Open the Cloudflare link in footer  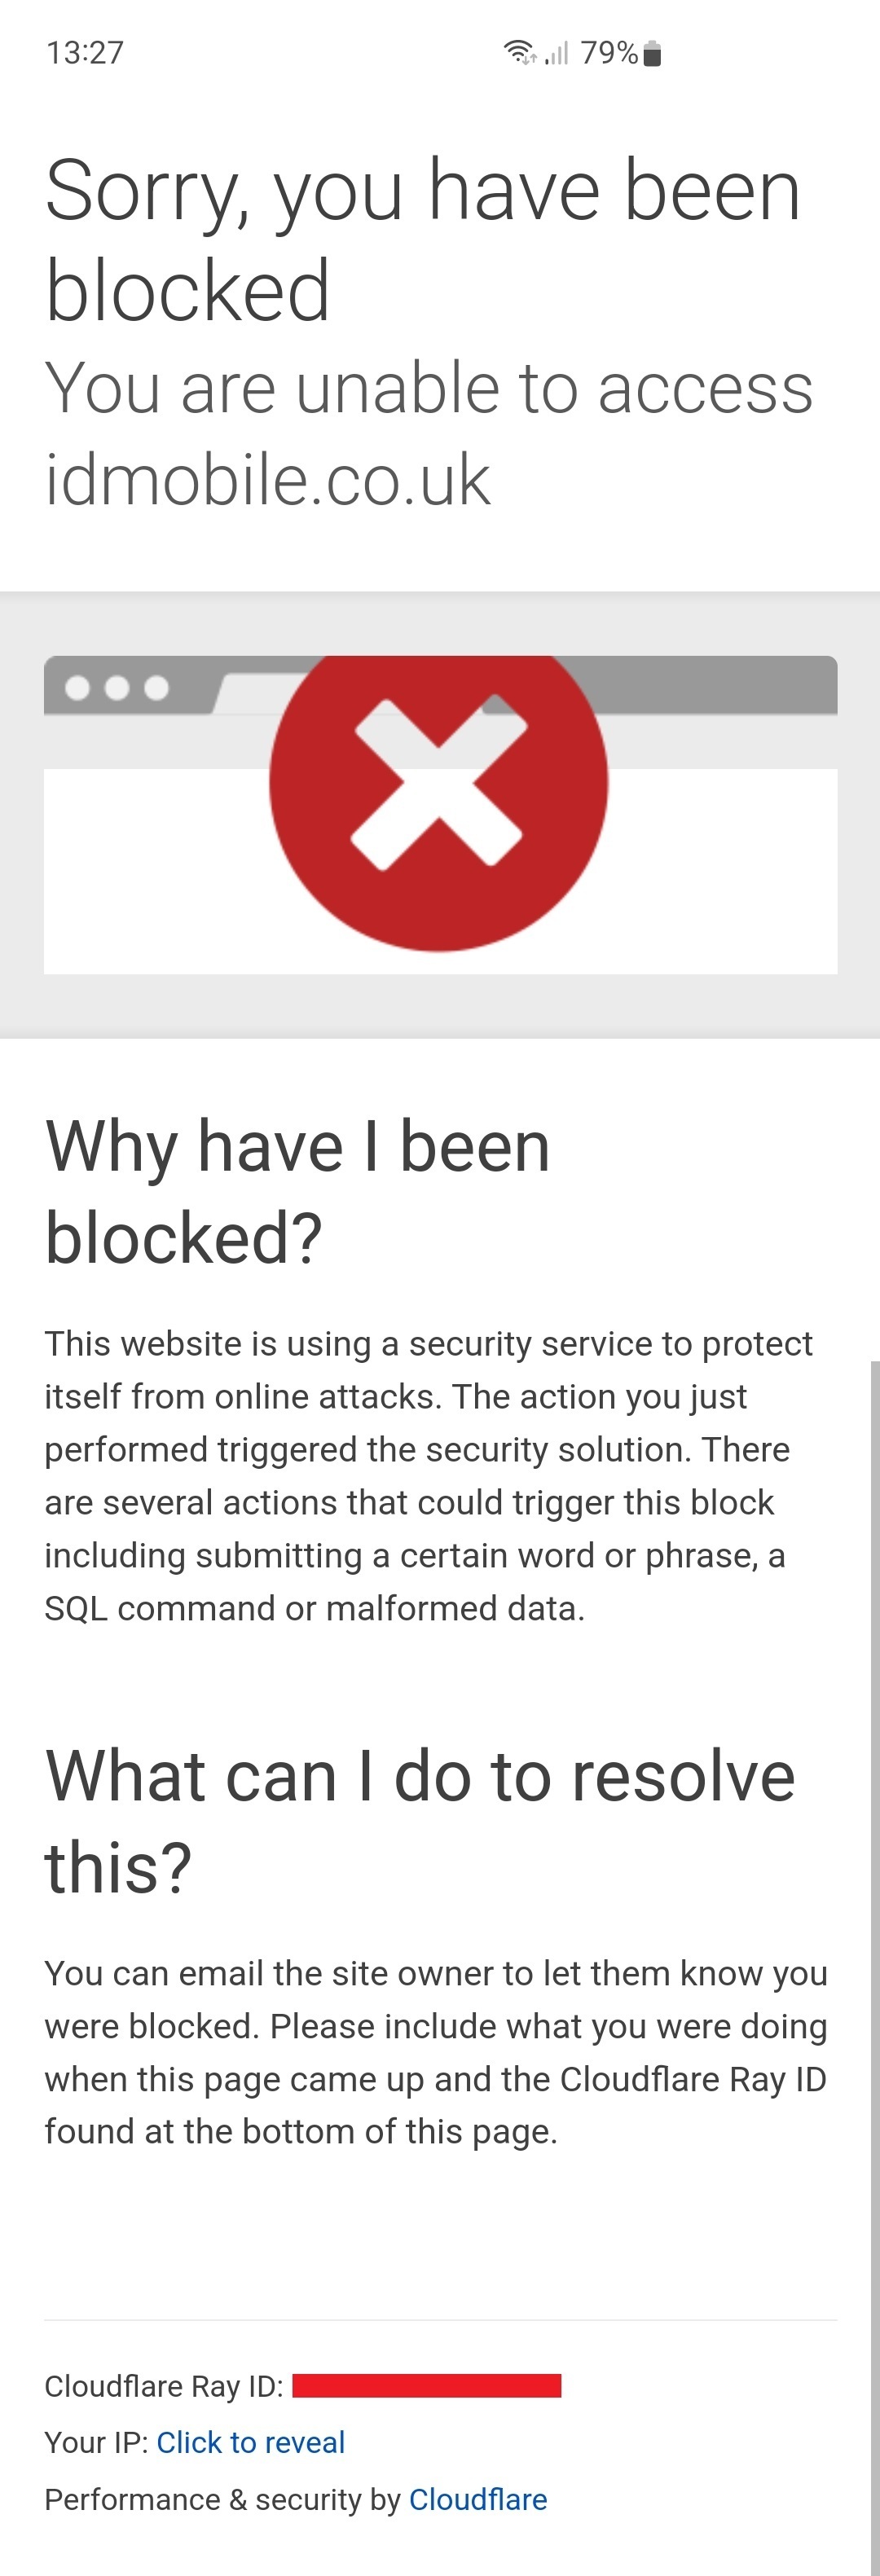point(478,2499)
